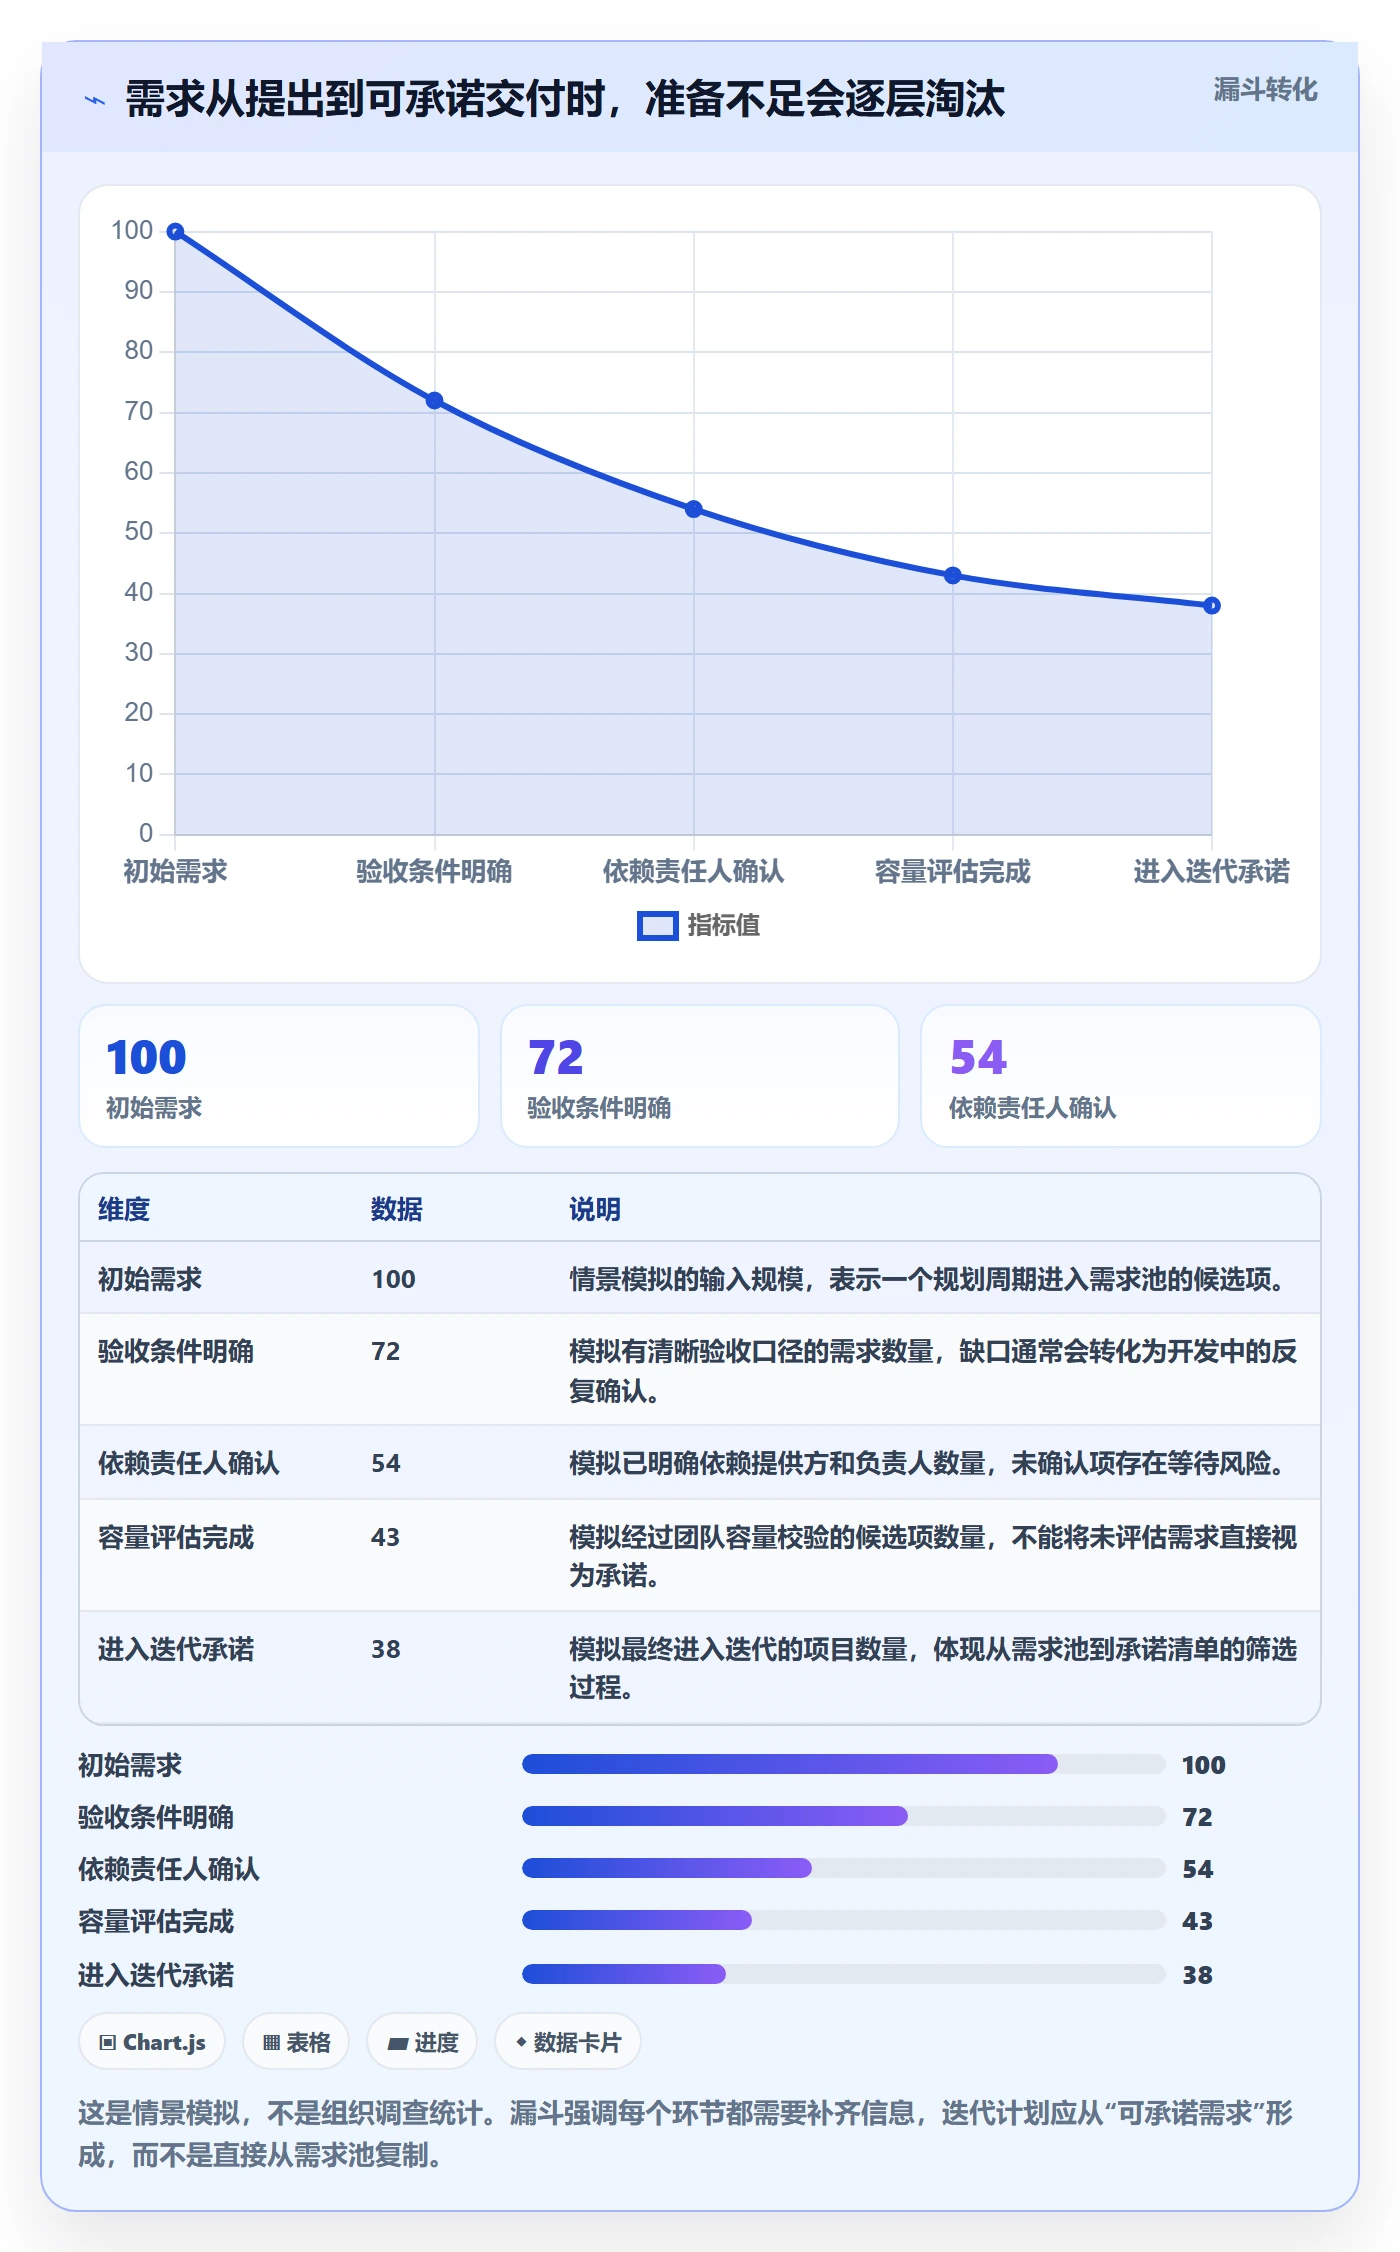Click the 容量评估完成 x-axis label
Viewport: 1400px width, 2252px height.
[x=953, y=872]
